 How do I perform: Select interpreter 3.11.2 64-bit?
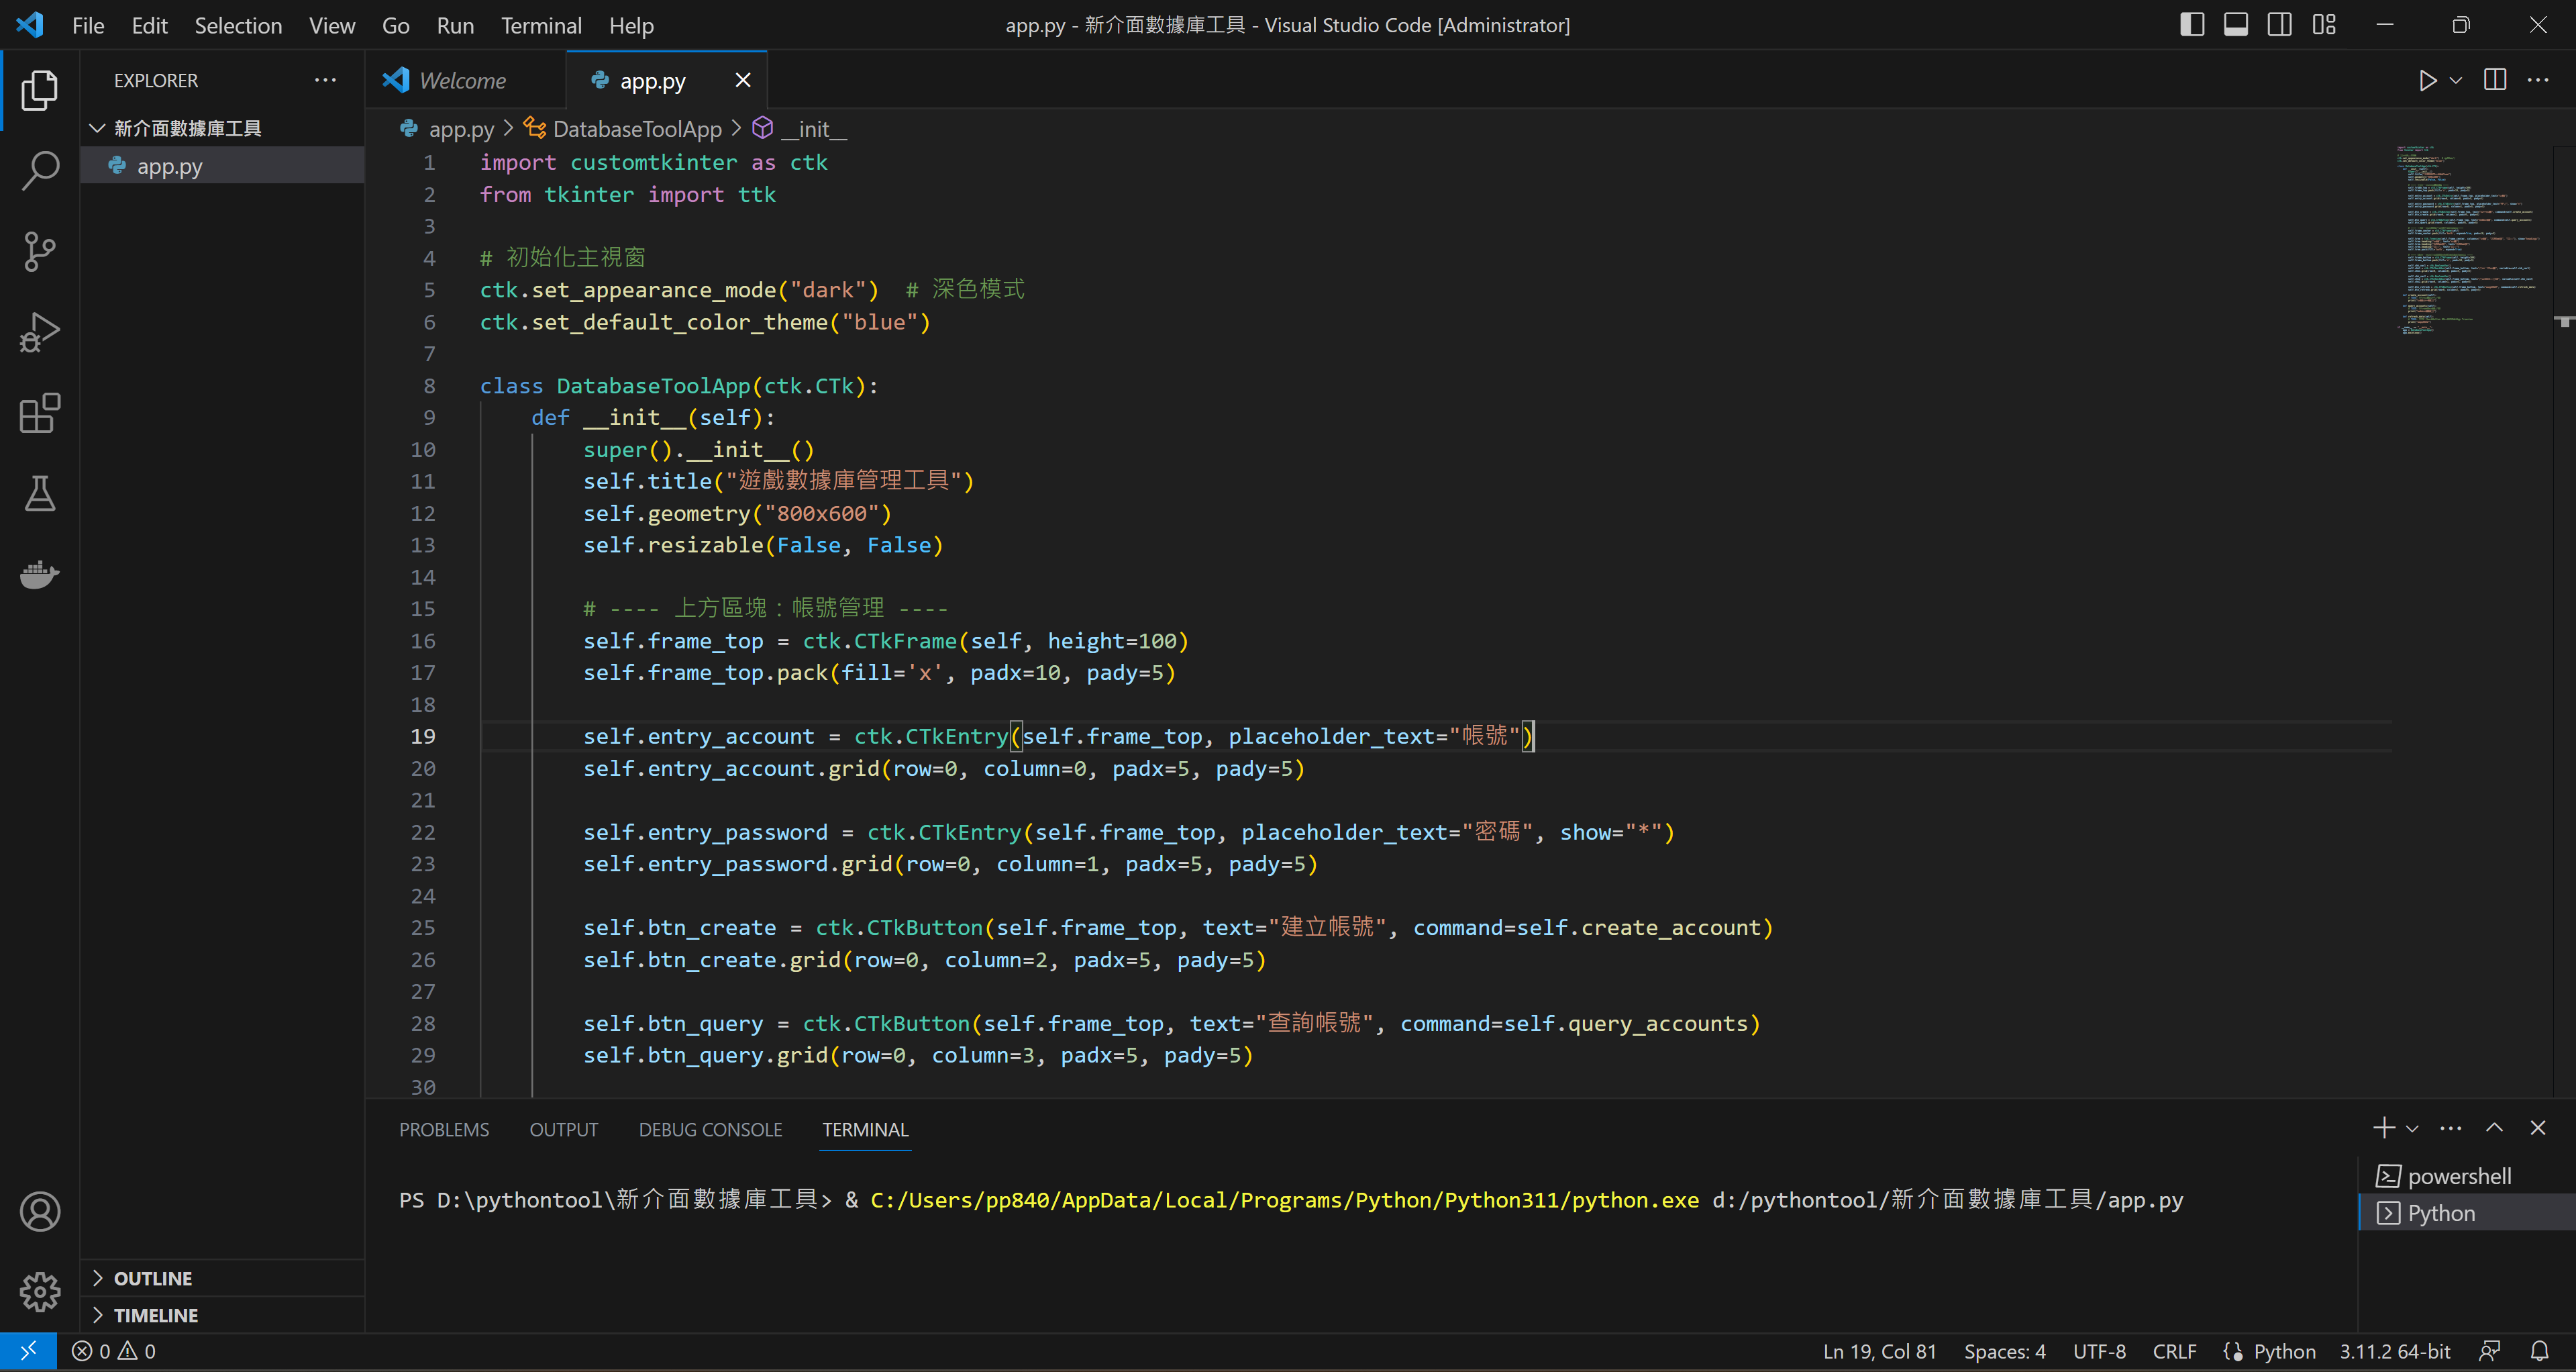tap(2394, 1351)
